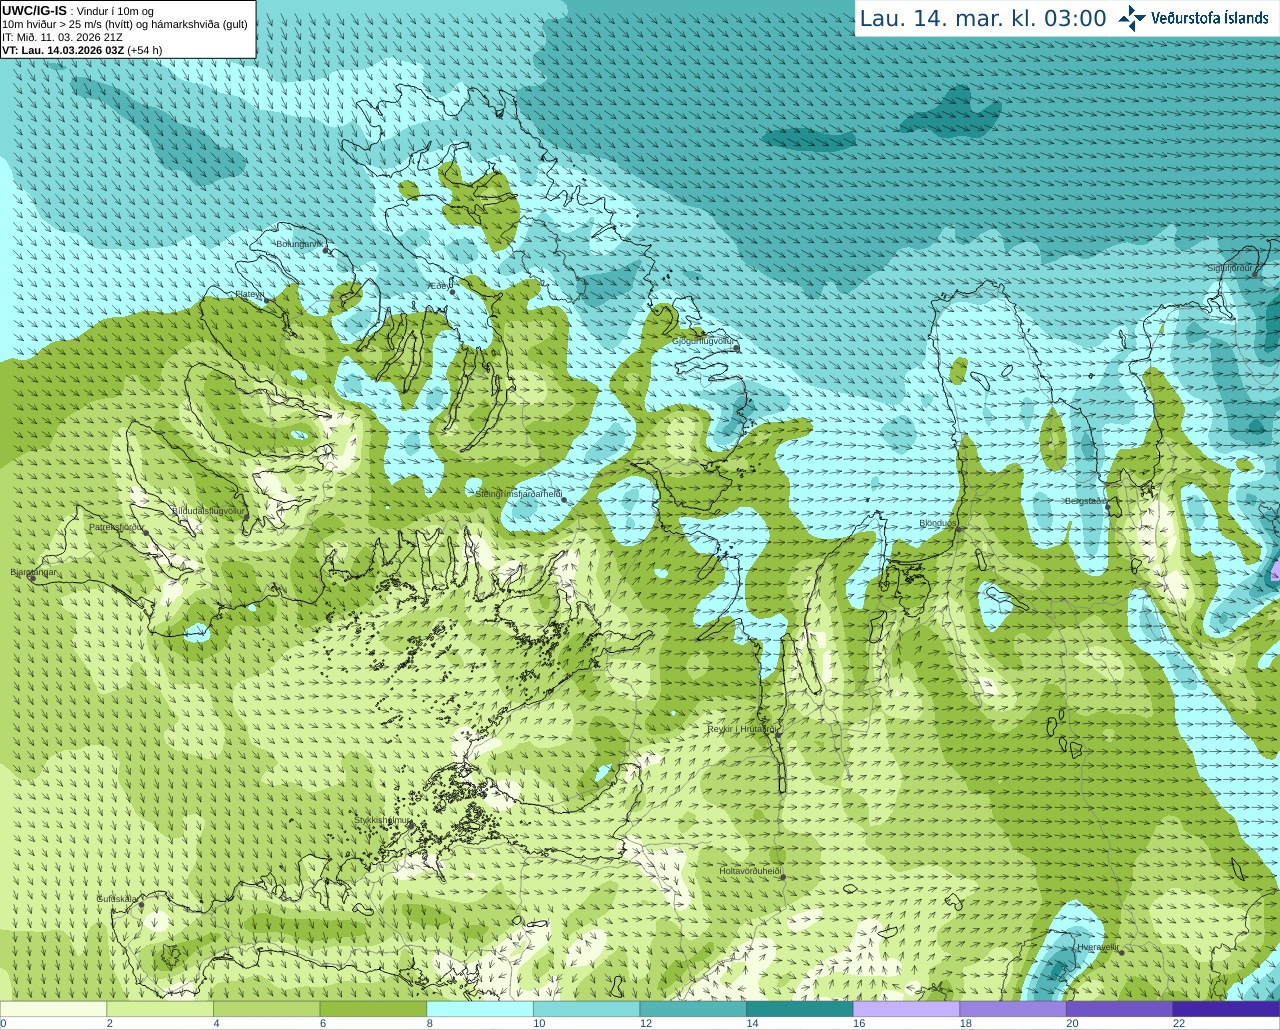Click the legend tick value 8

(429, 1023)
